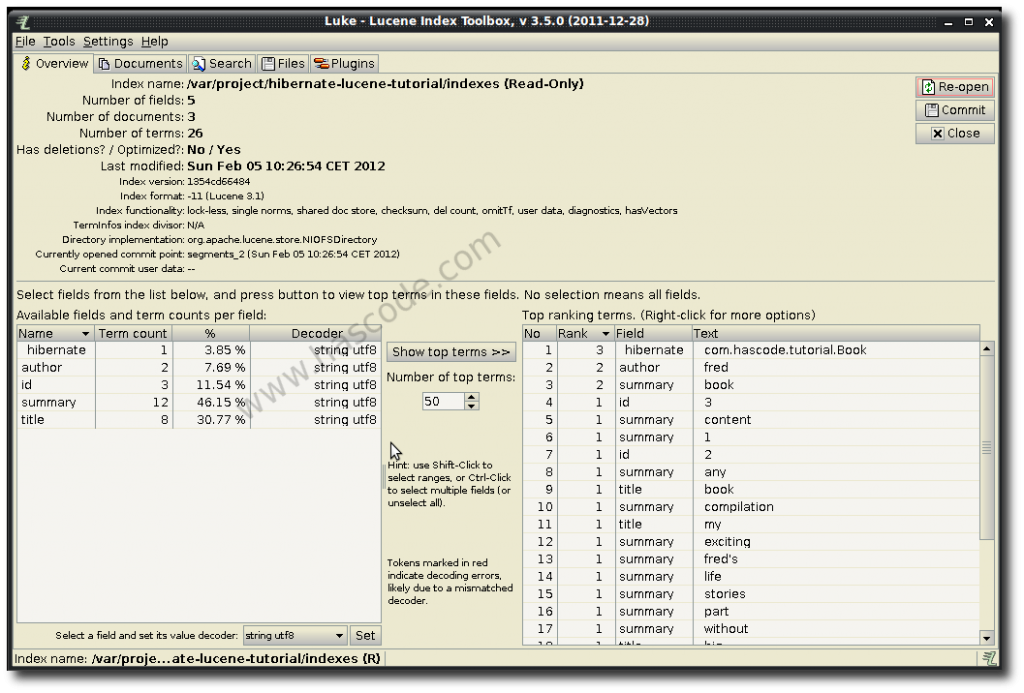1024x693 pixels.
Task: Open the Settings menu
Action: pyautogui.click(x=108, y=41)
